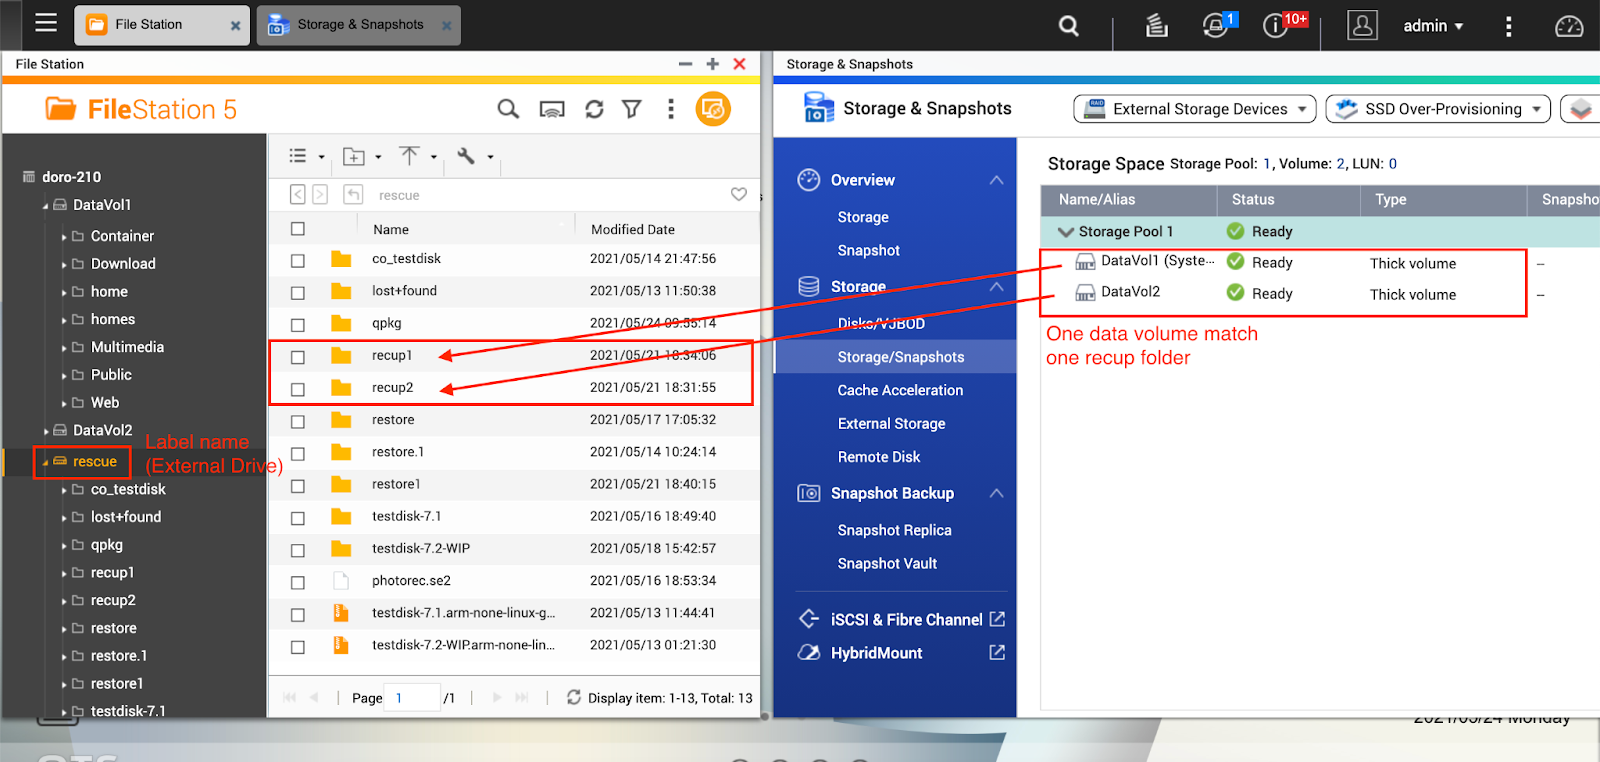Open HybridMount external link icon
Image resolution: width=1600 pixels, height=762 pixels.
(997, 652)
